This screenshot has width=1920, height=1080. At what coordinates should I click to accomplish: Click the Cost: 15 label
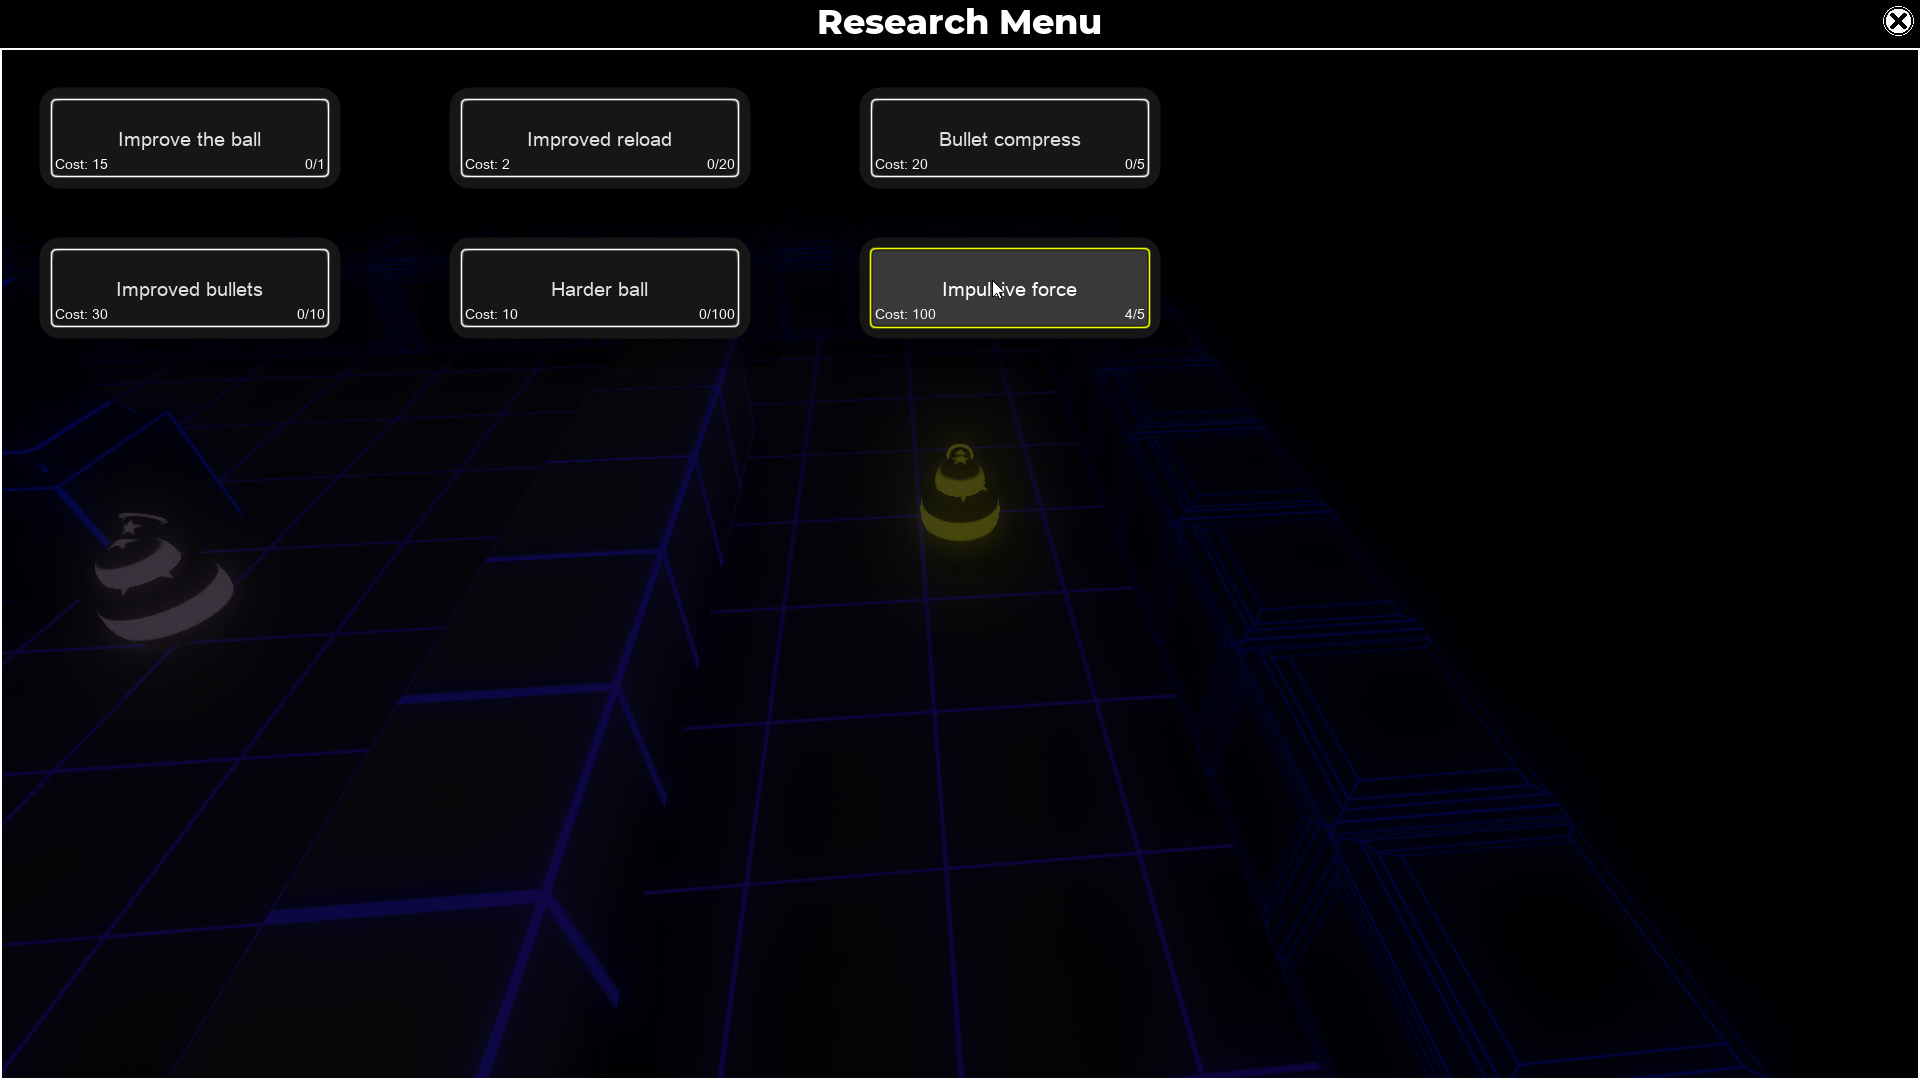coord(81,164)
